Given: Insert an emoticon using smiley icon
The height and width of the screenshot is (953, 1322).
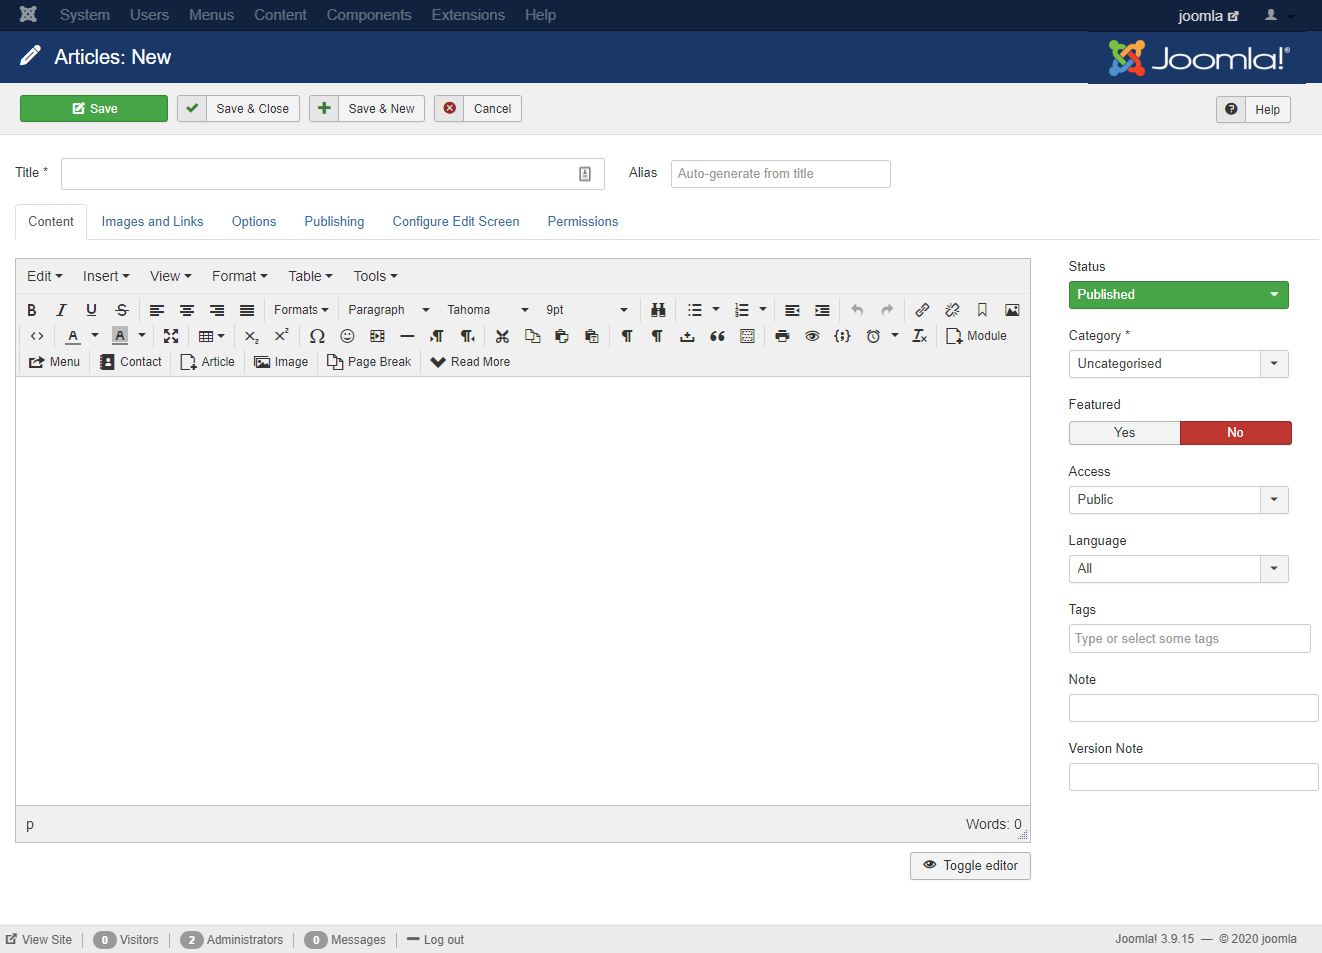Looking at the screenshot, I should tap(347, 336).
